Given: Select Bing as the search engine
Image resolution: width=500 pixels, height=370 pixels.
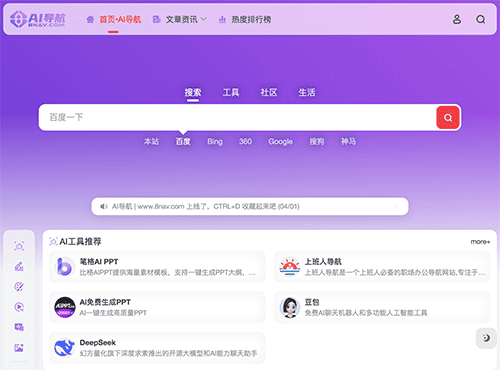Looking at the screenshot, I should click(x=215, y=142).
